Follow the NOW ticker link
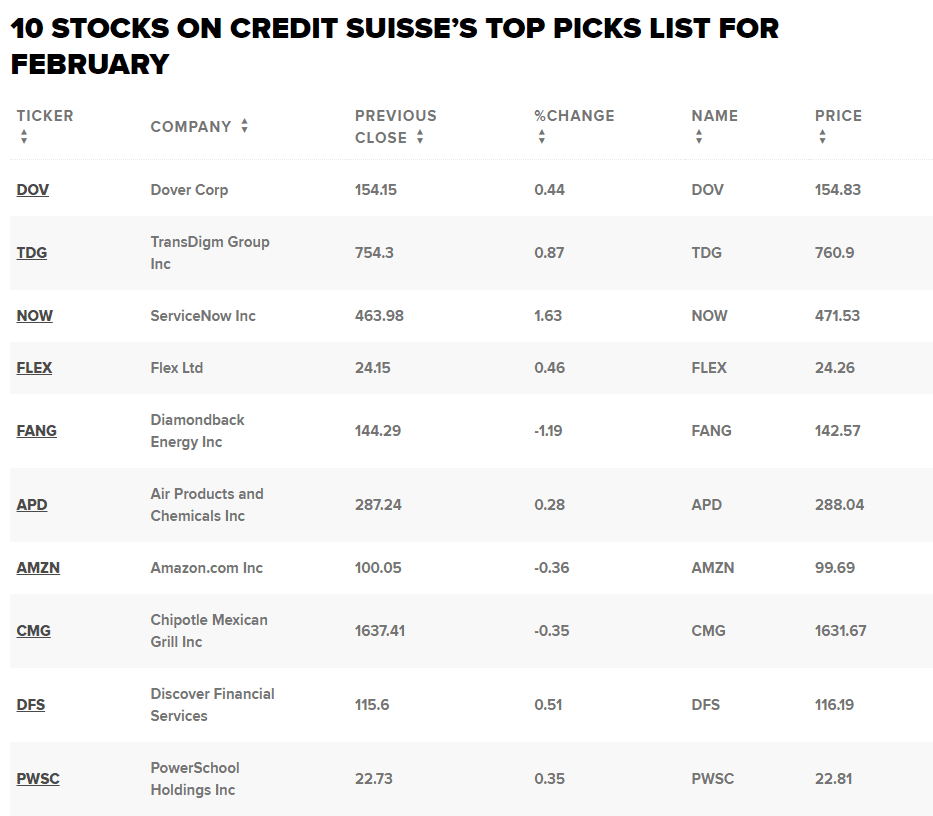This screenshot has width=933, height=816. [35, 315]
